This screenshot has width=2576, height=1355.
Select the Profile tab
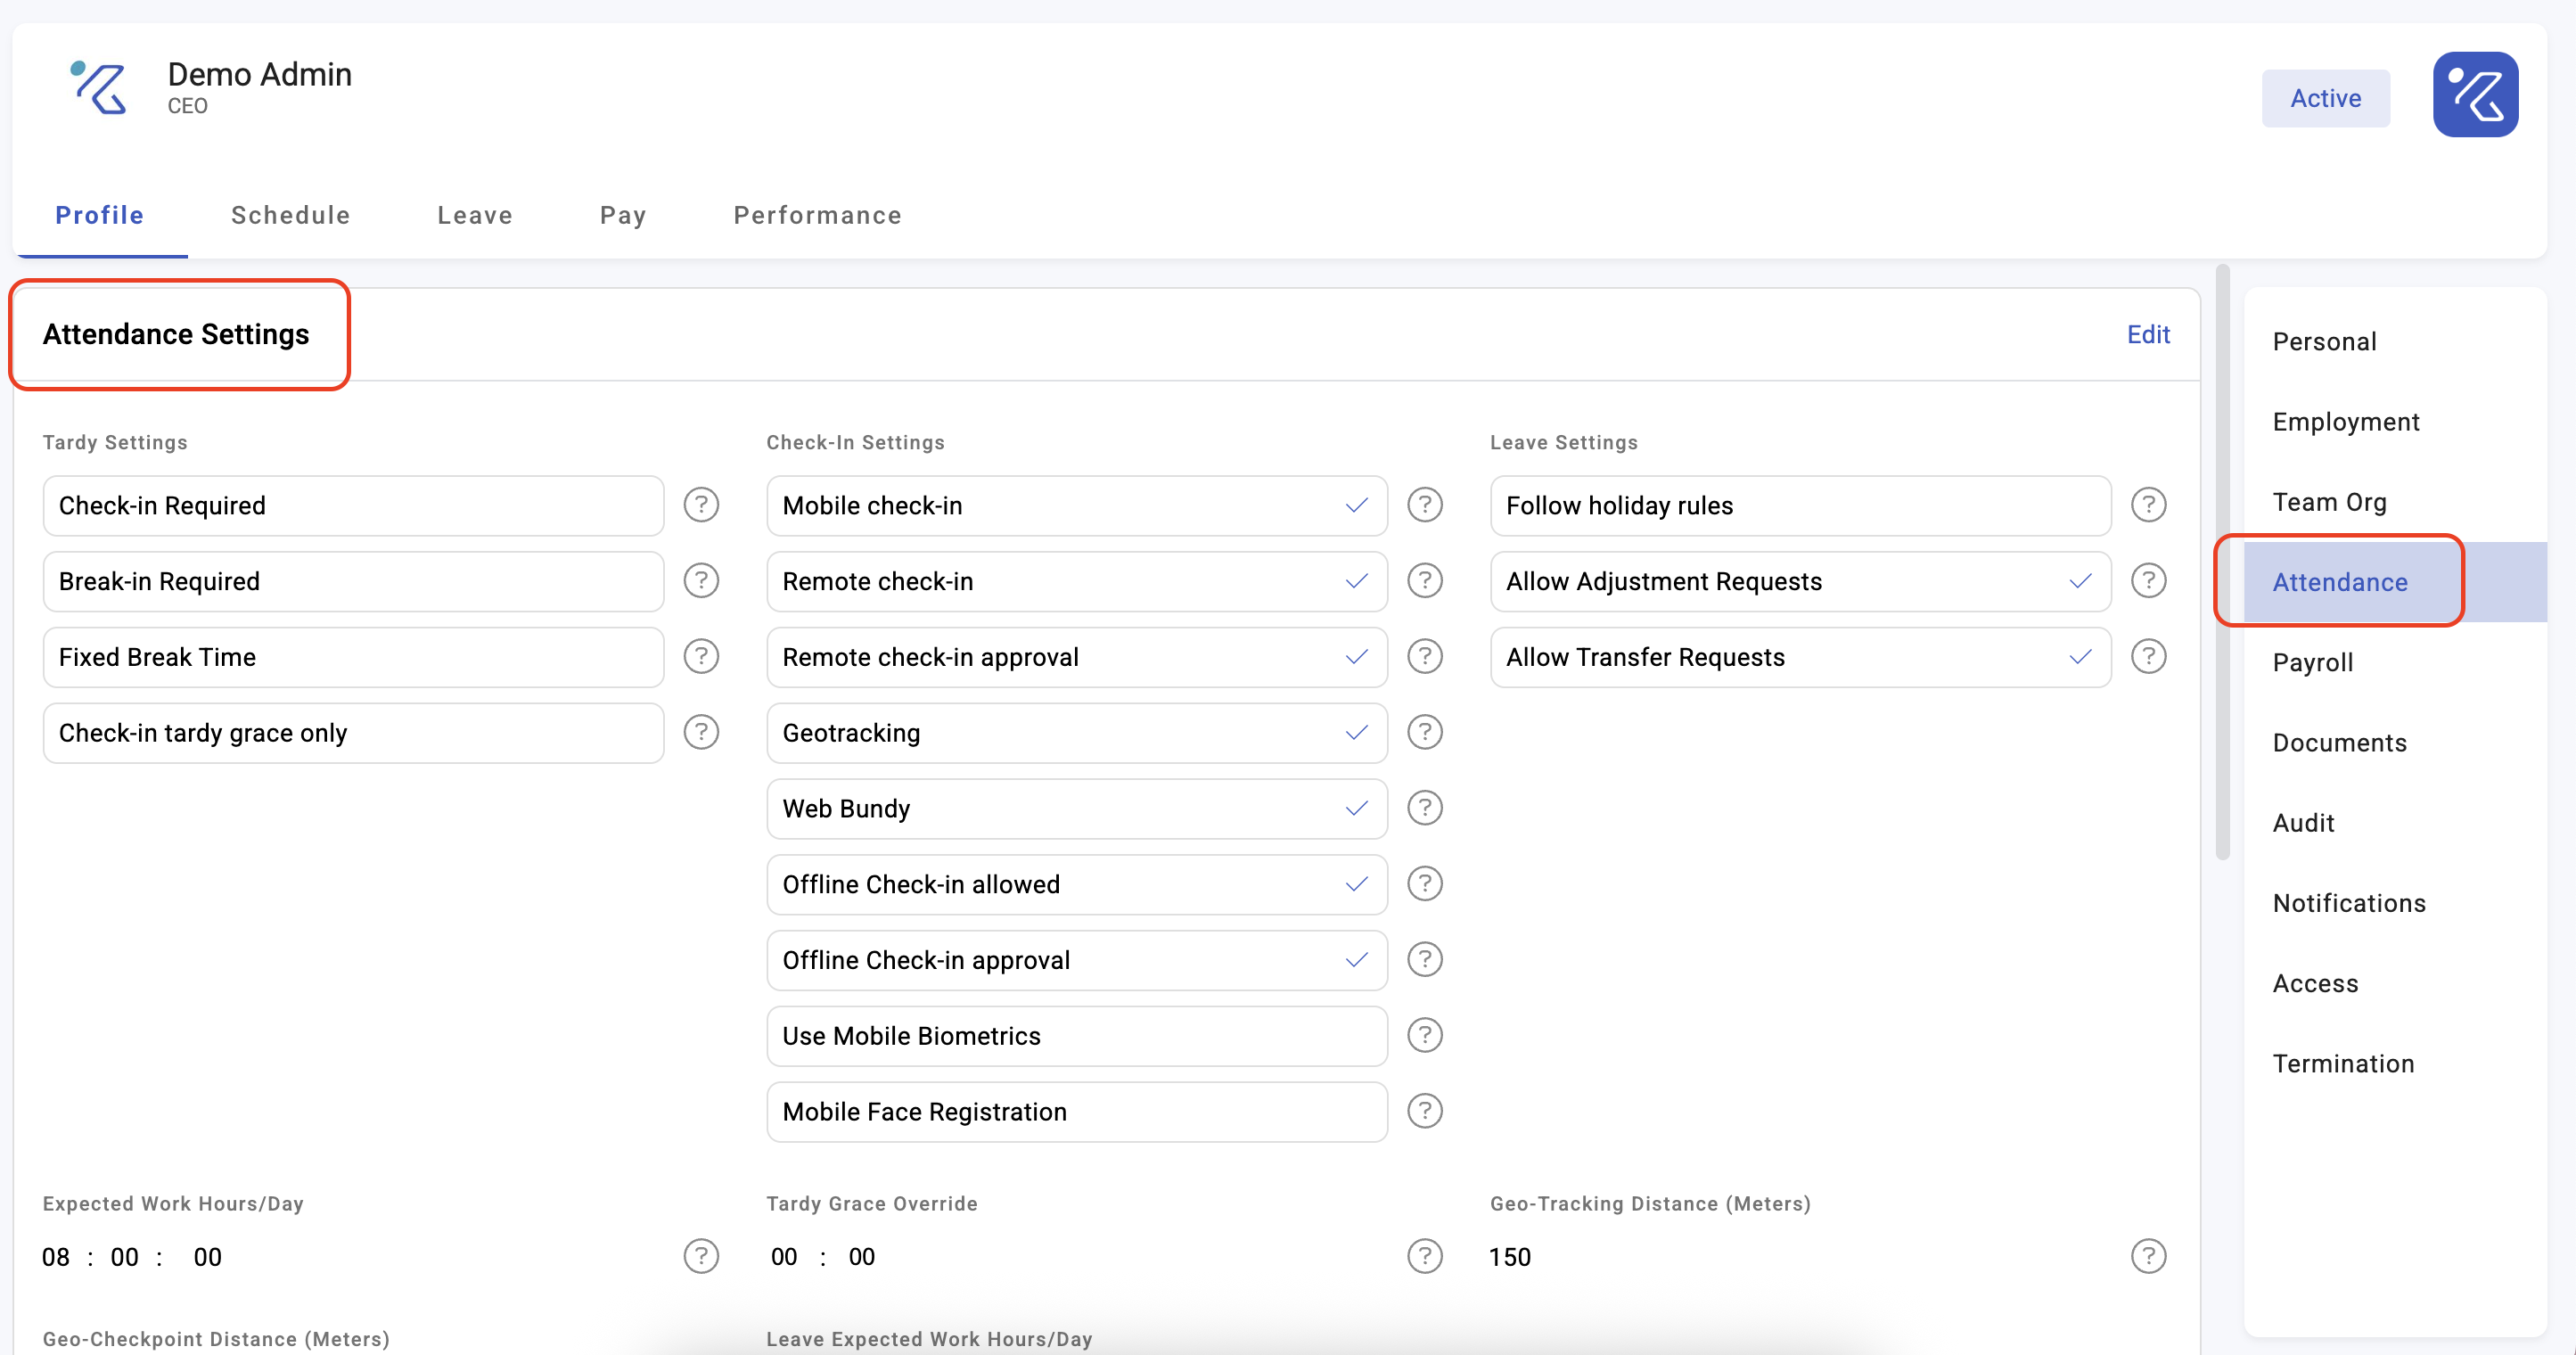tap(100, 215)
